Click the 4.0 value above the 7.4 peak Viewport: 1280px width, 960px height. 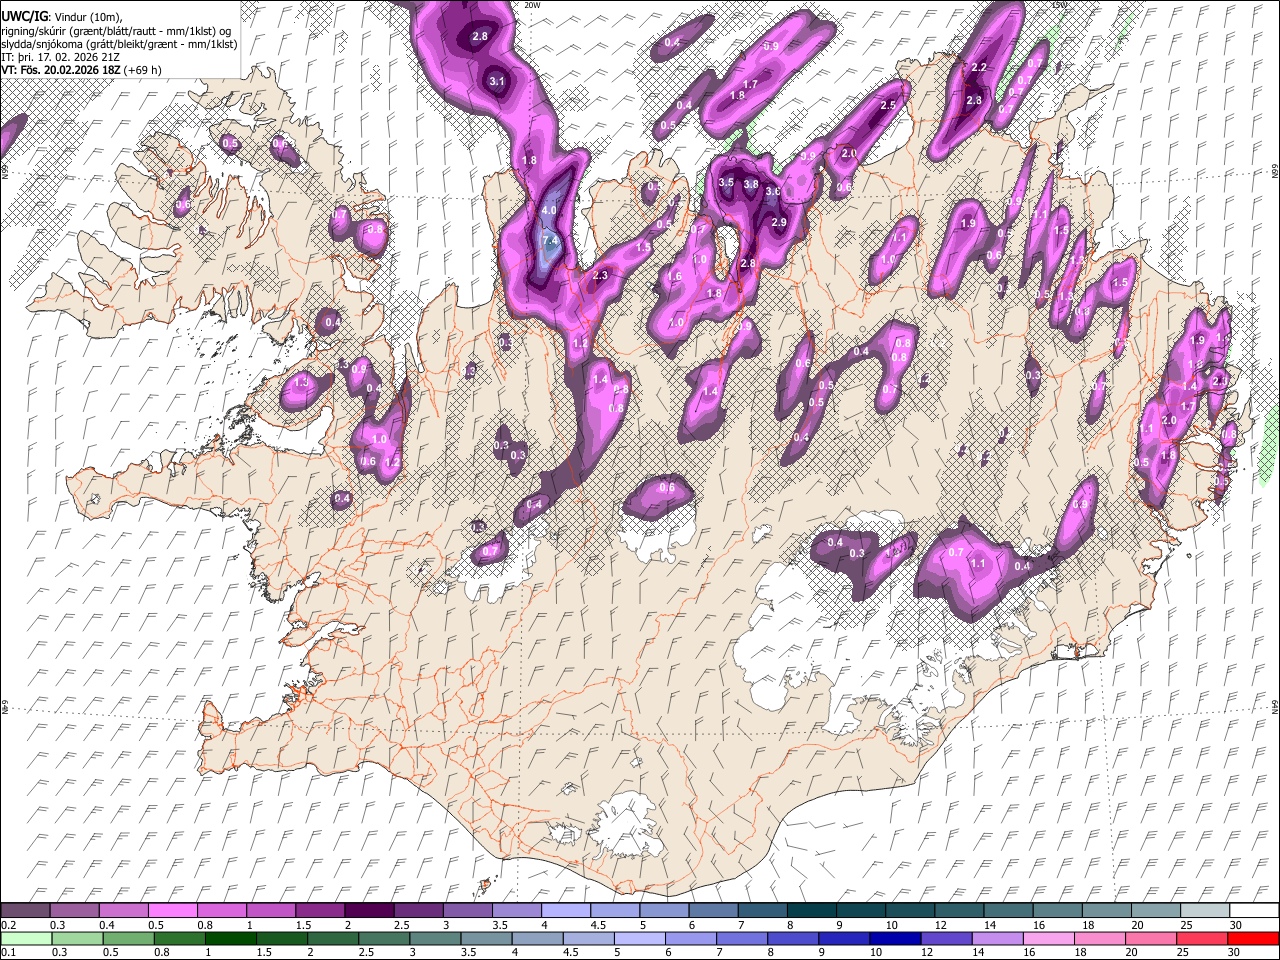click(x=549, y=211)
